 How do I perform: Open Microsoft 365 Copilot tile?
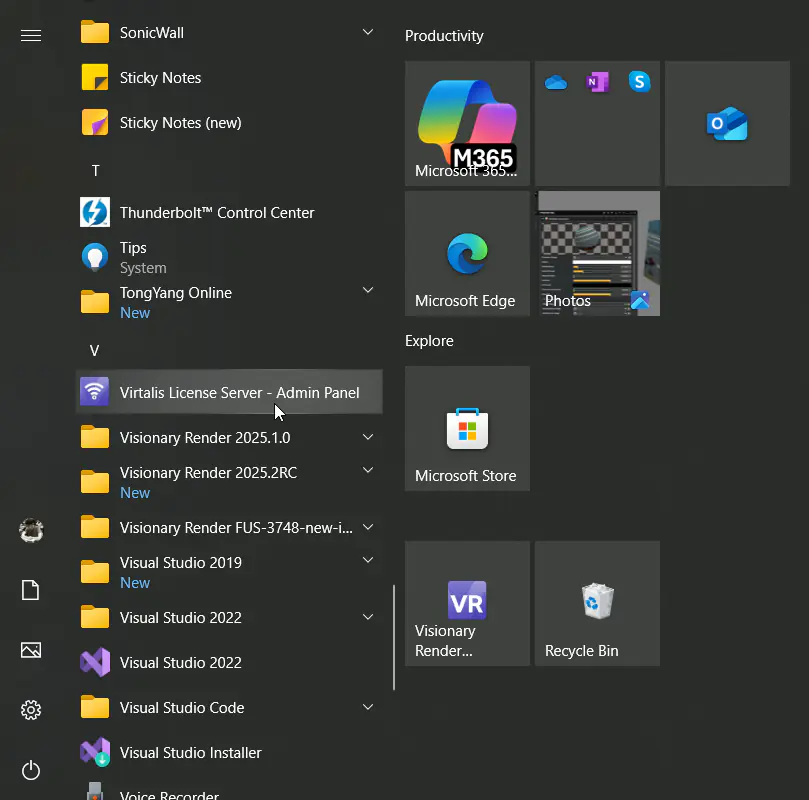pos(467,123)
